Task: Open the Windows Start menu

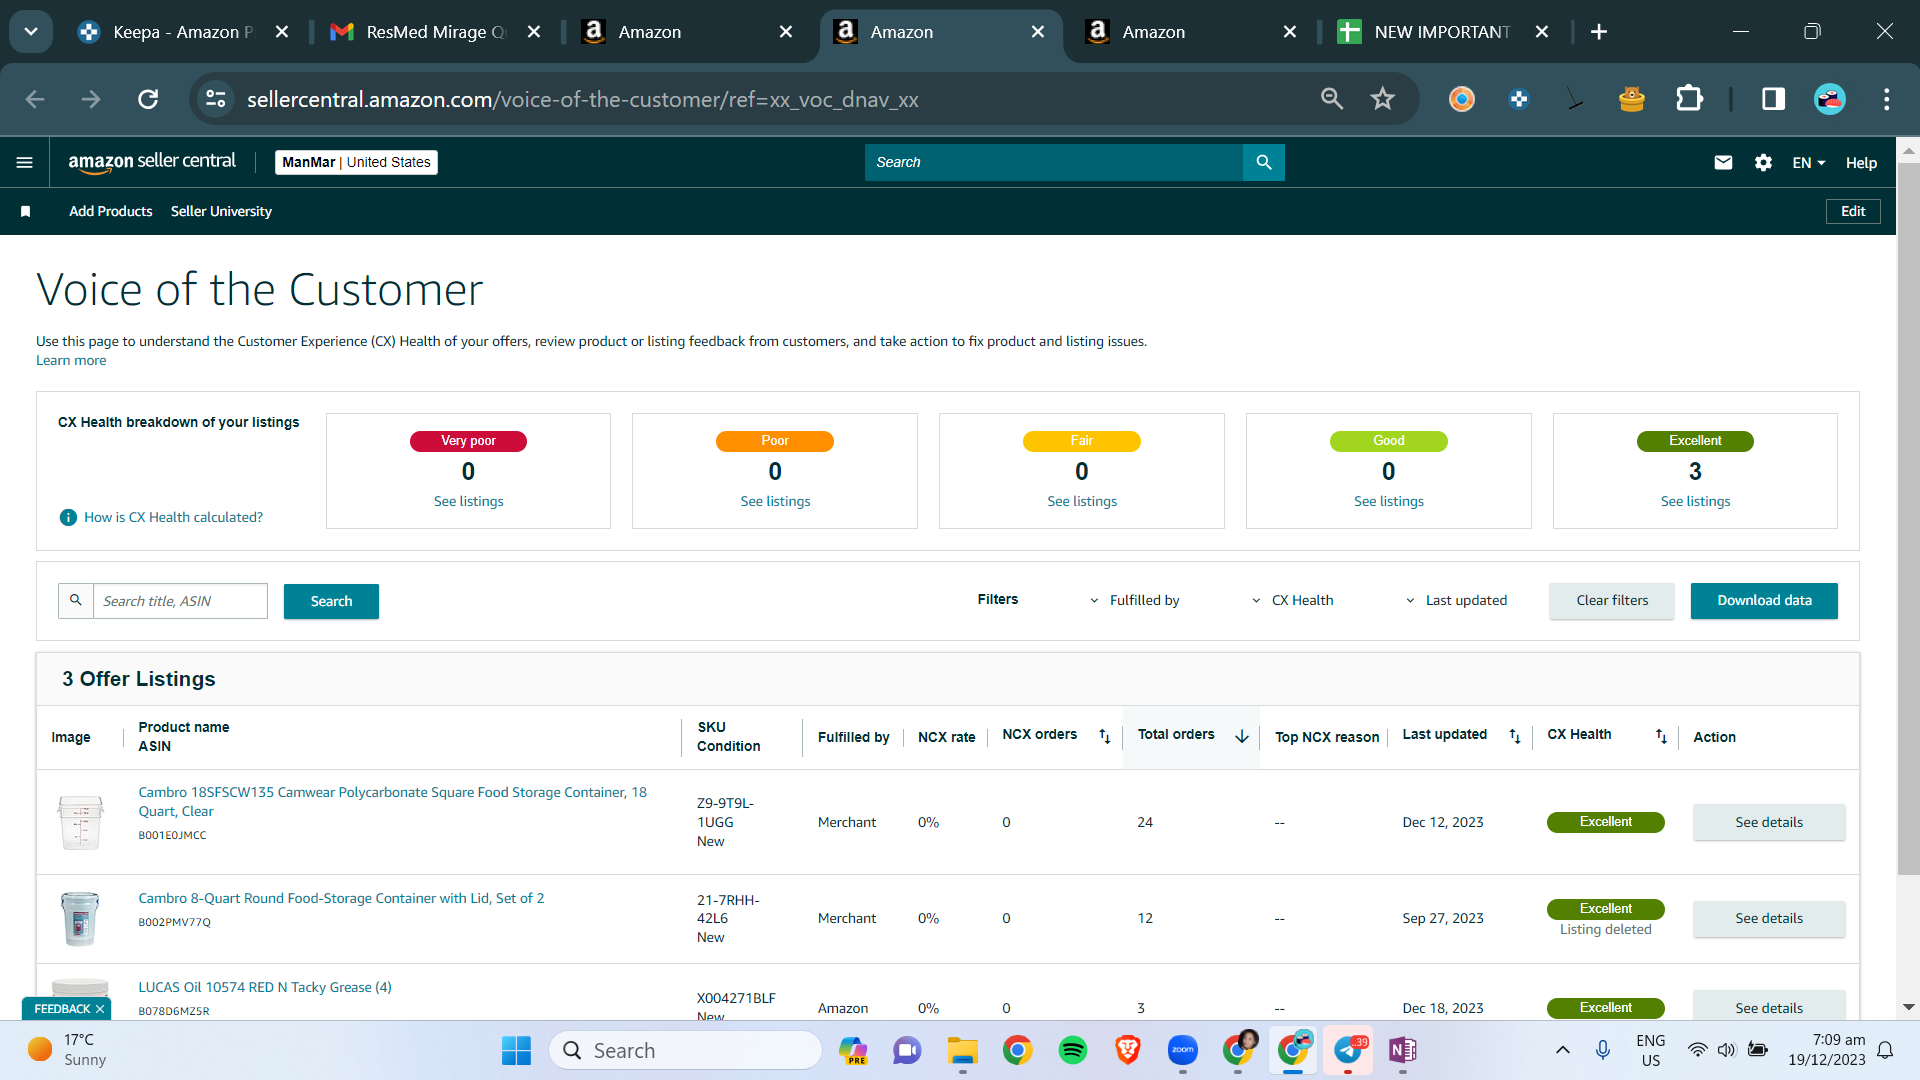Action: (x=516, y=1050)
